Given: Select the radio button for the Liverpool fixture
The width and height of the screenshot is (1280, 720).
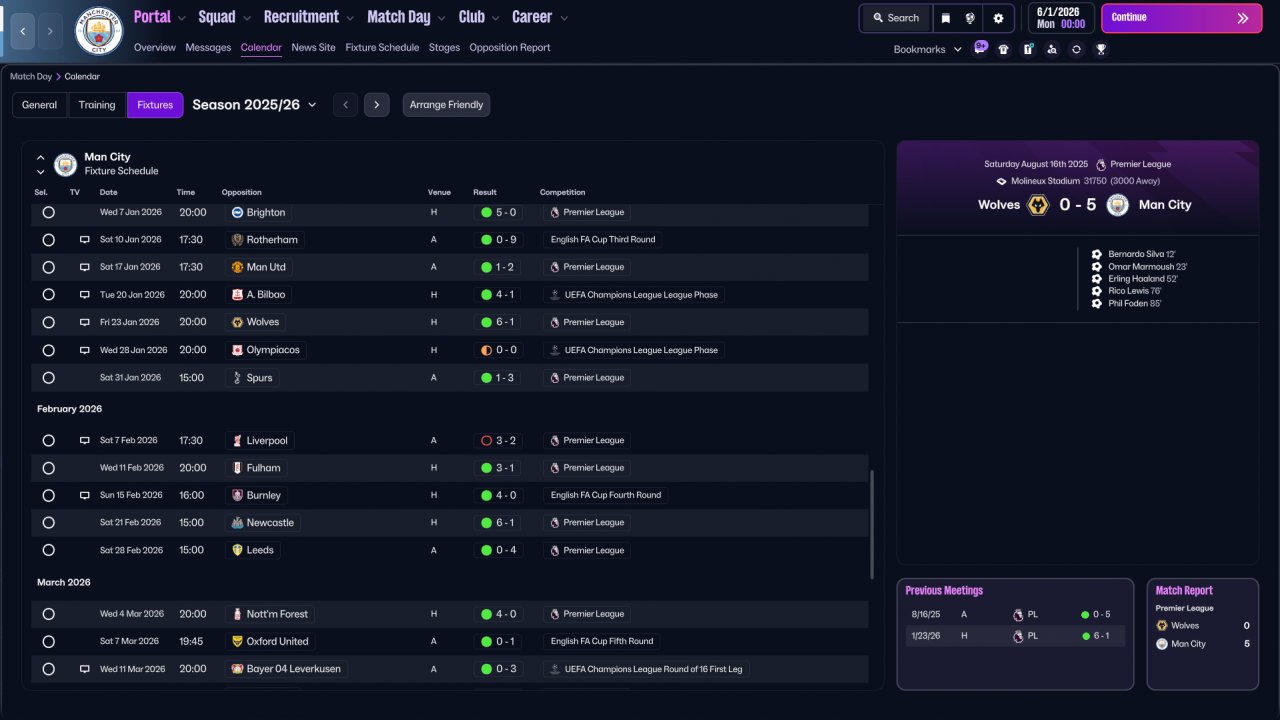Looking at the screenshot, I should click(x=48, y=441).
